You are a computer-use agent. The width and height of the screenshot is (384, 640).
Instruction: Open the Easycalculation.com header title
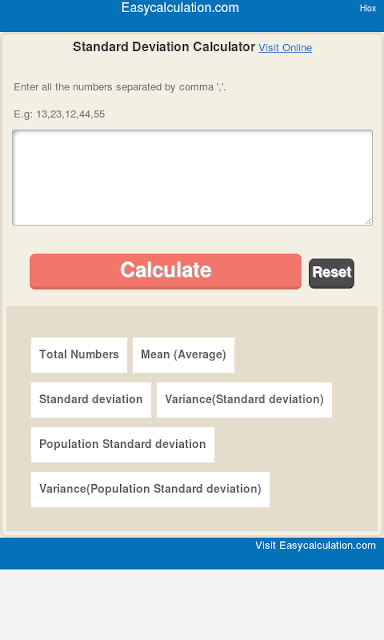pos(180,8)
